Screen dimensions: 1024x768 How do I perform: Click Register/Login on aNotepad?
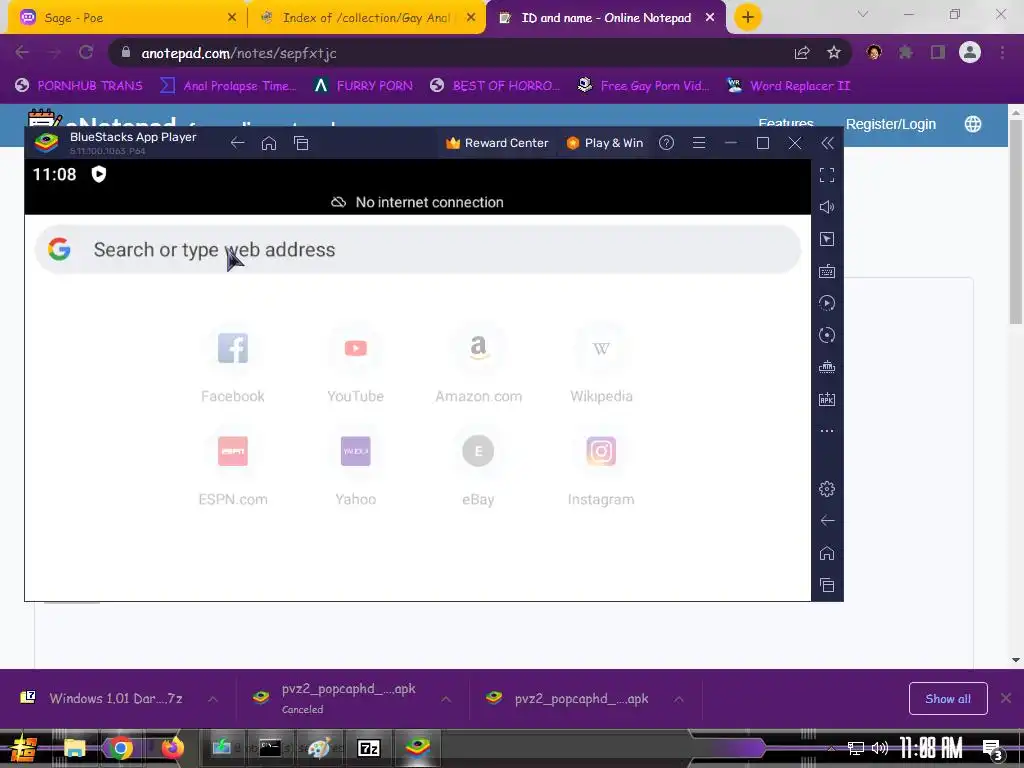coord(891,124)
